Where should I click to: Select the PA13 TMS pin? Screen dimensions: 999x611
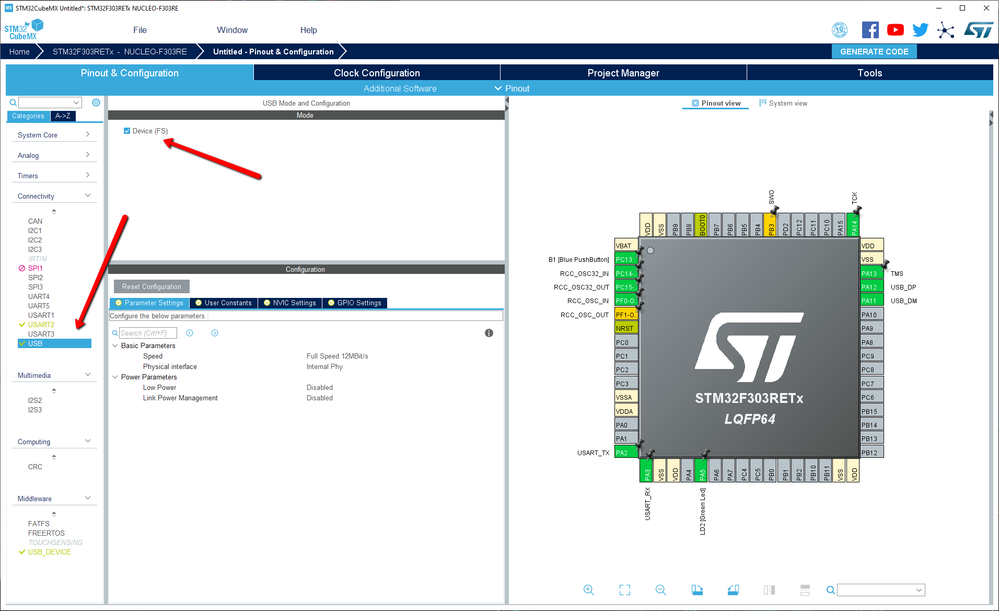click(x=872, y=273)
